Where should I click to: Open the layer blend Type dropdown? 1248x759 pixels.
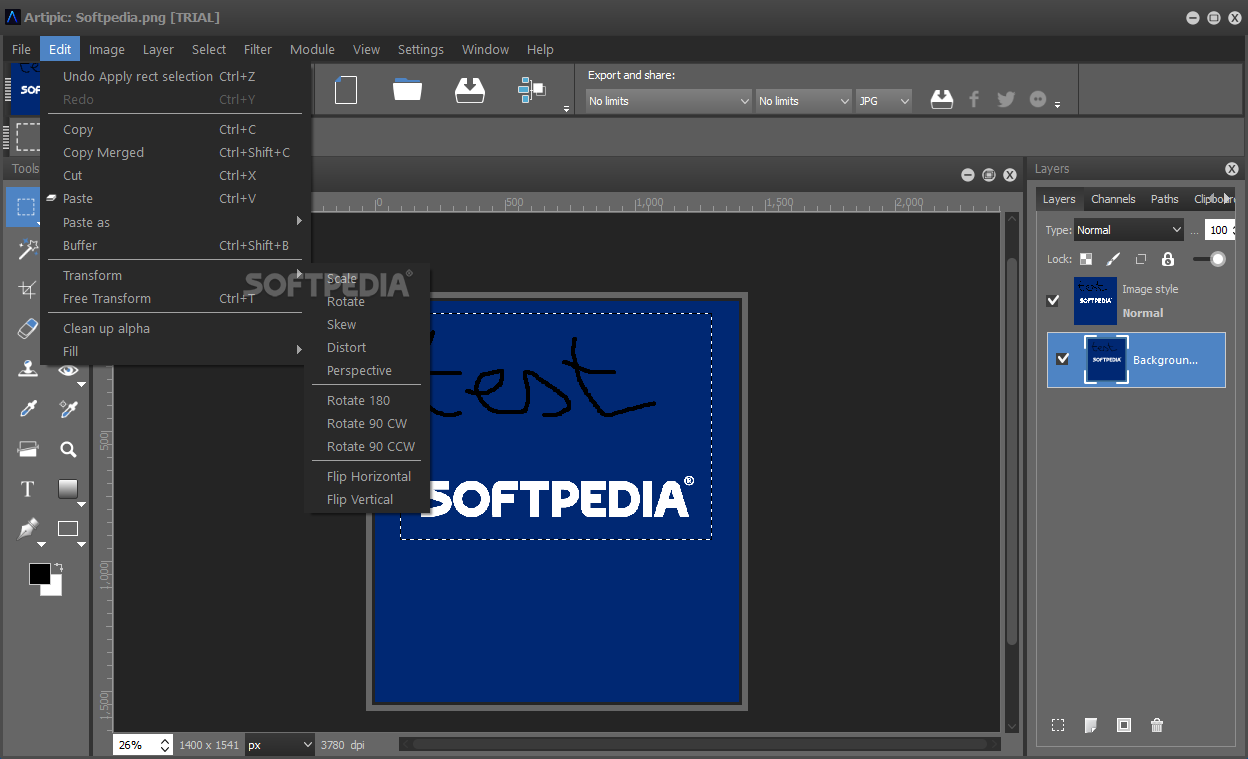point(1129,230)
